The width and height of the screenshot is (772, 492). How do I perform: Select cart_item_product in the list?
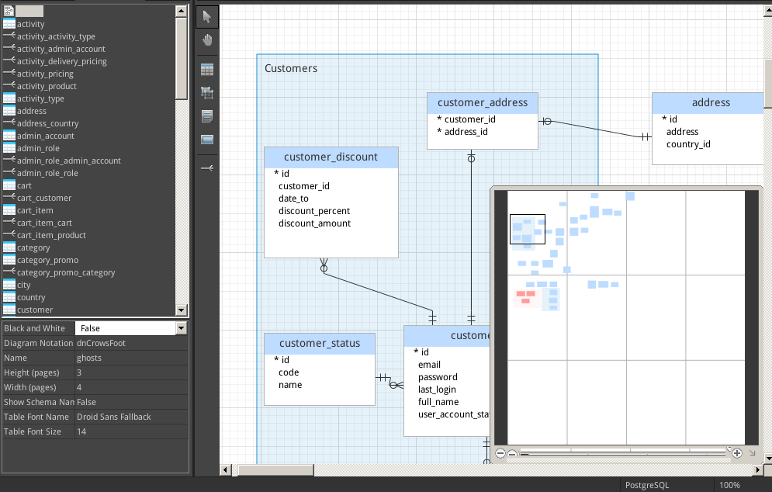click(51, 235)
